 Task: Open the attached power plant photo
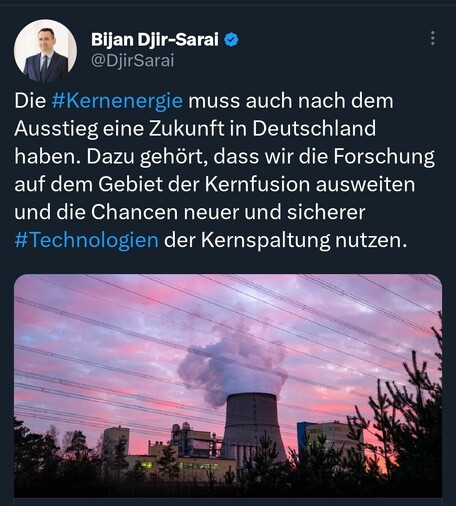(228, 386)
